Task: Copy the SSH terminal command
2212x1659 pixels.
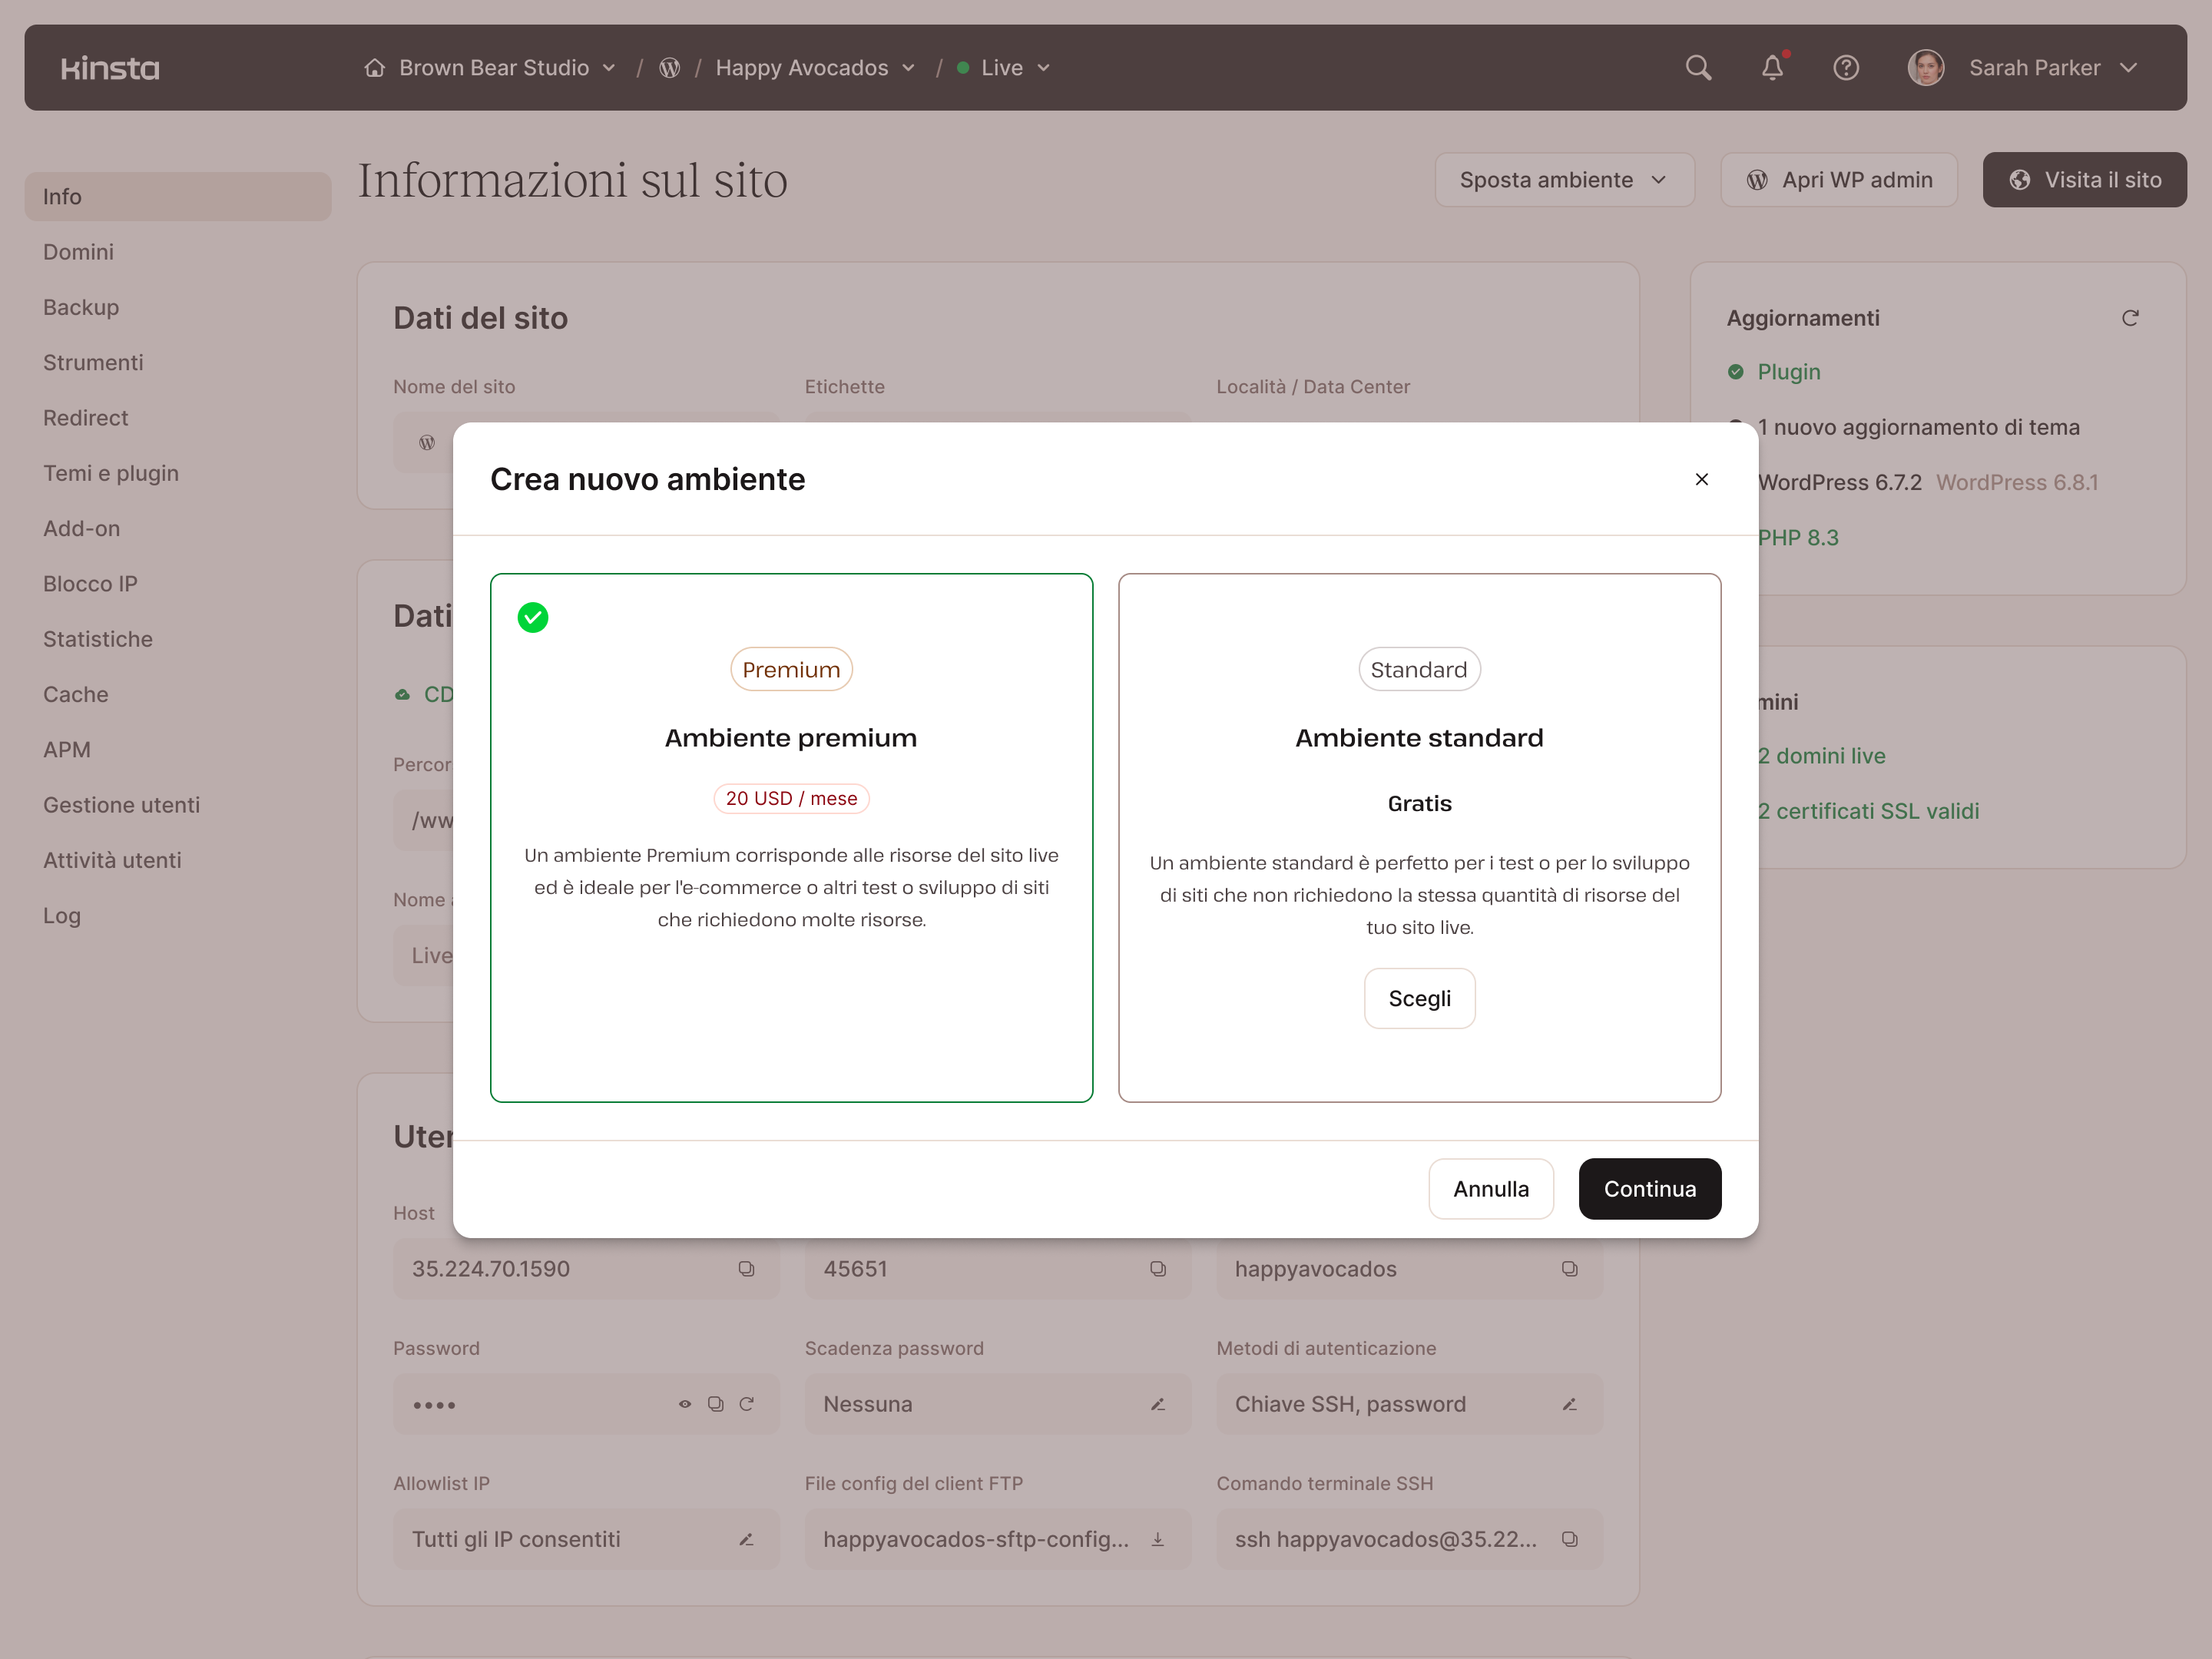Action: [x=1570, y=1539]
